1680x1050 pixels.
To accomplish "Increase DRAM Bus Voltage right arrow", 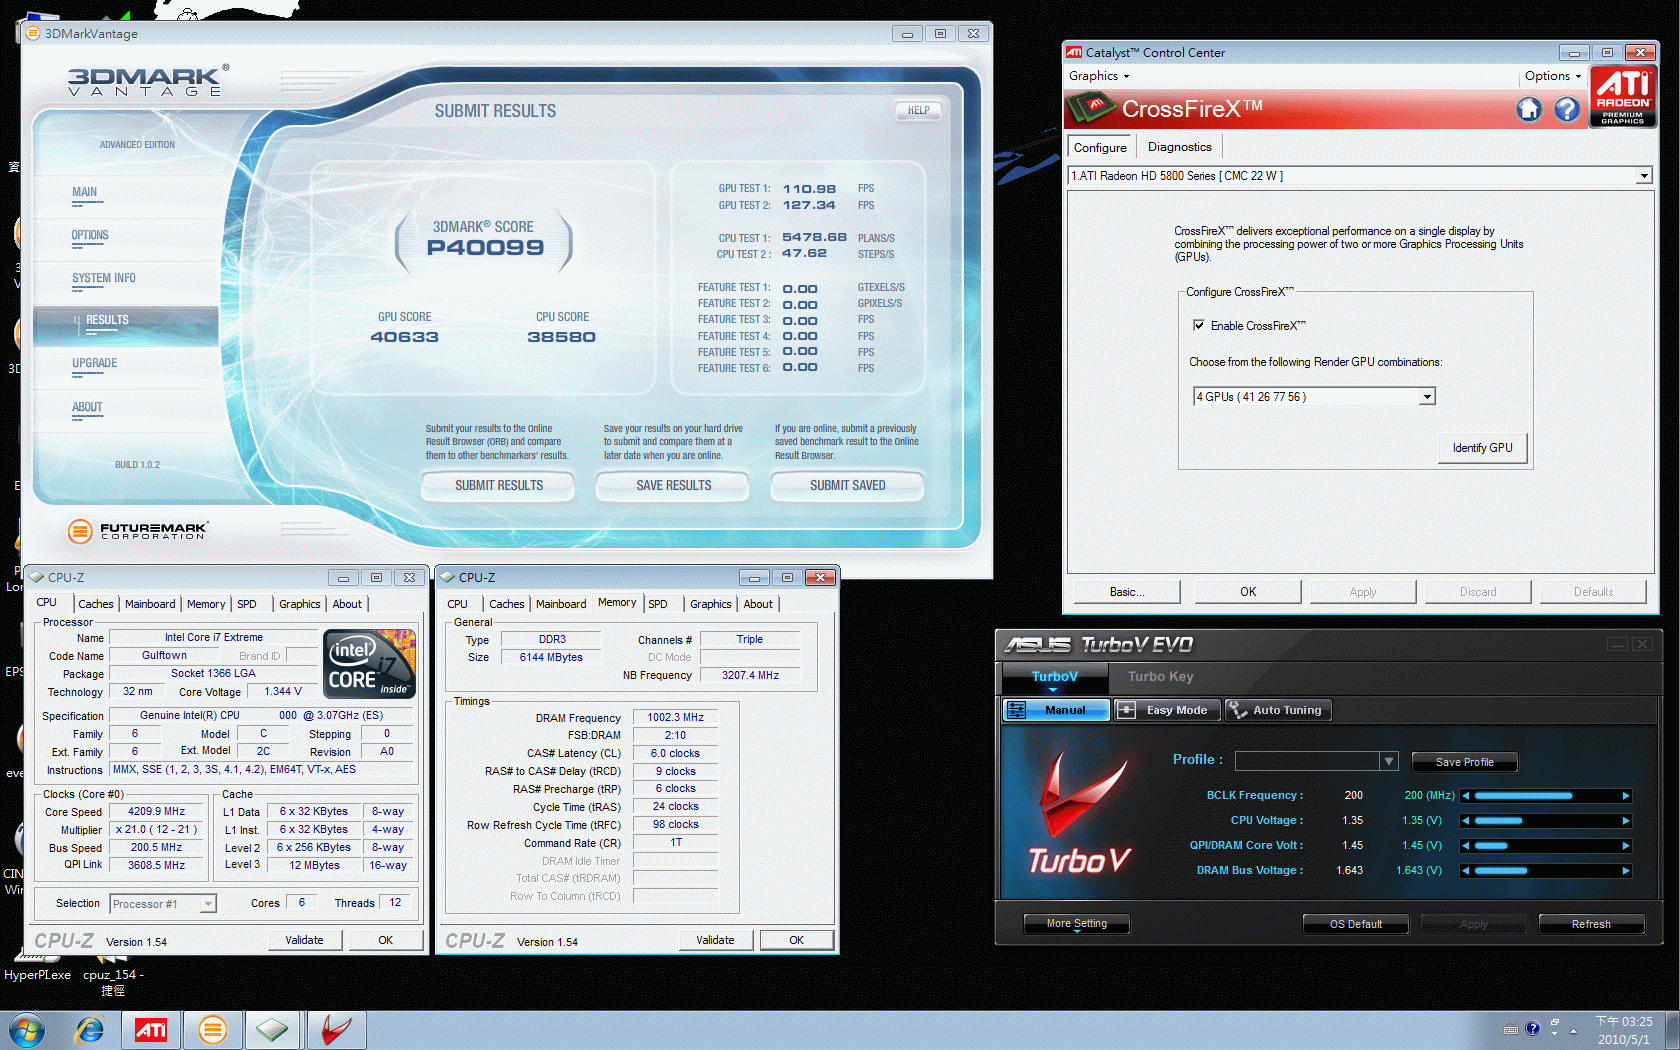I will point(1626,871).
